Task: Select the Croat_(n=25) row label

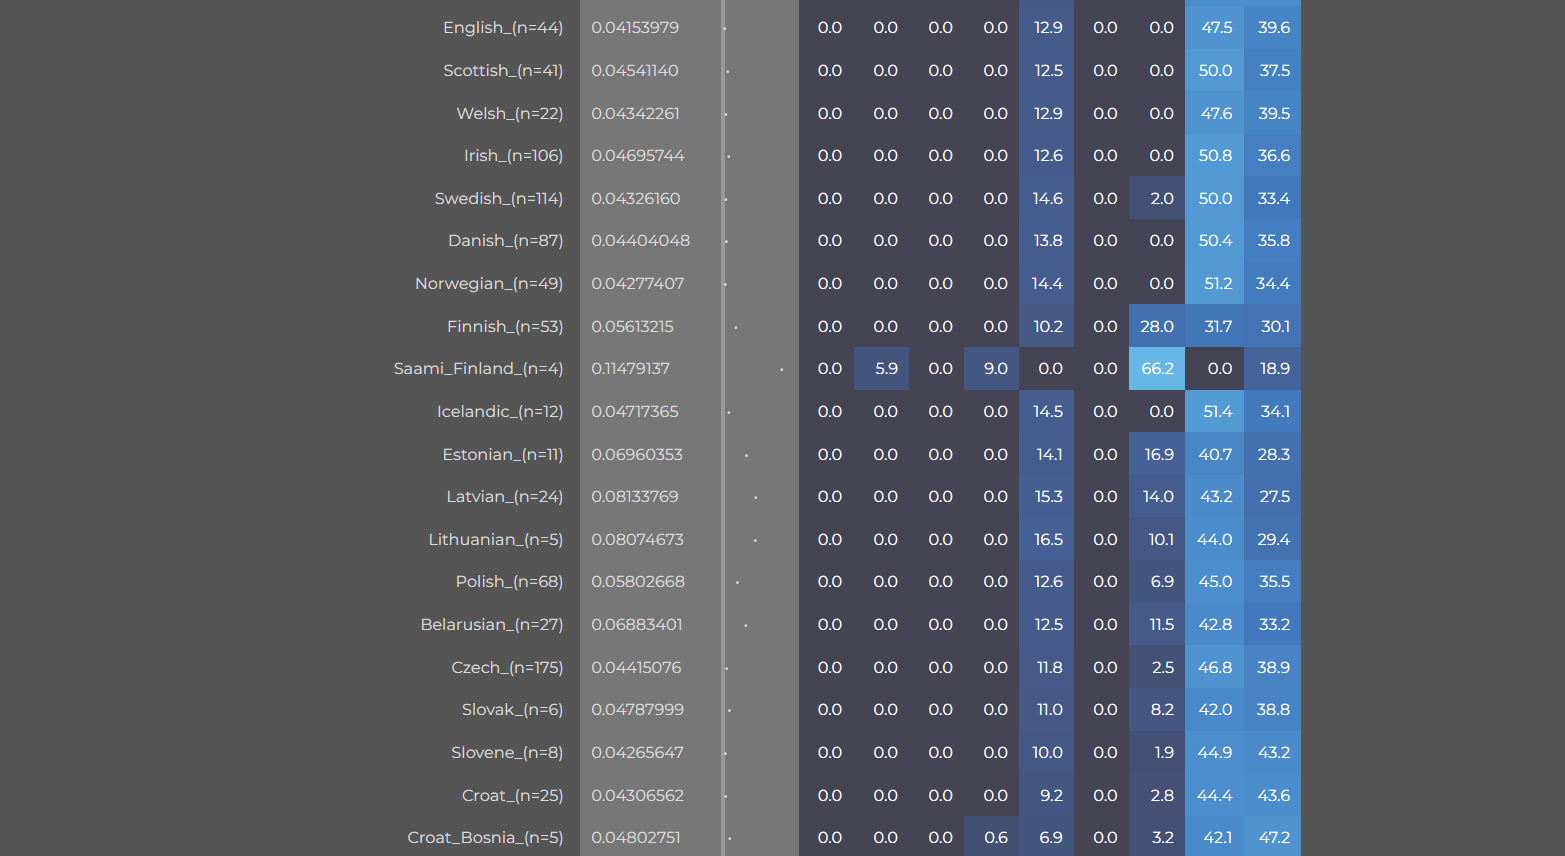Action: coord(513,796)
